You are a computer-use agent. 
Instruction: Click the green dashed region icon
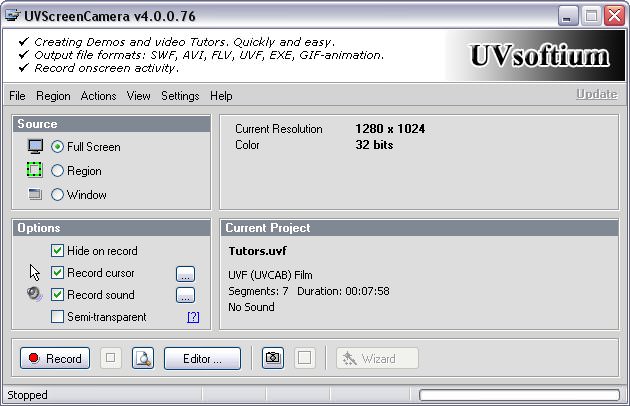[34, 170]
